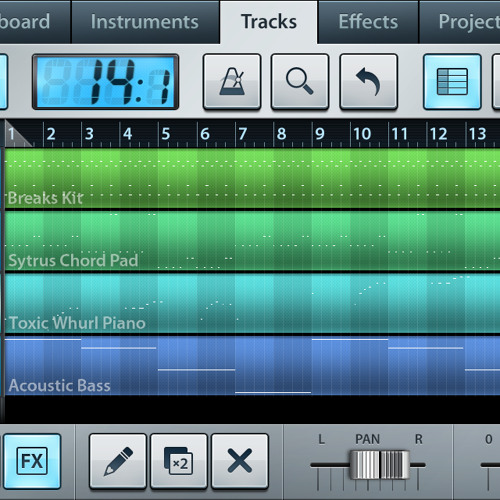Toggle the track list view button
The width and height of the screenshot is (500, 500).
[x=452, y=81]
